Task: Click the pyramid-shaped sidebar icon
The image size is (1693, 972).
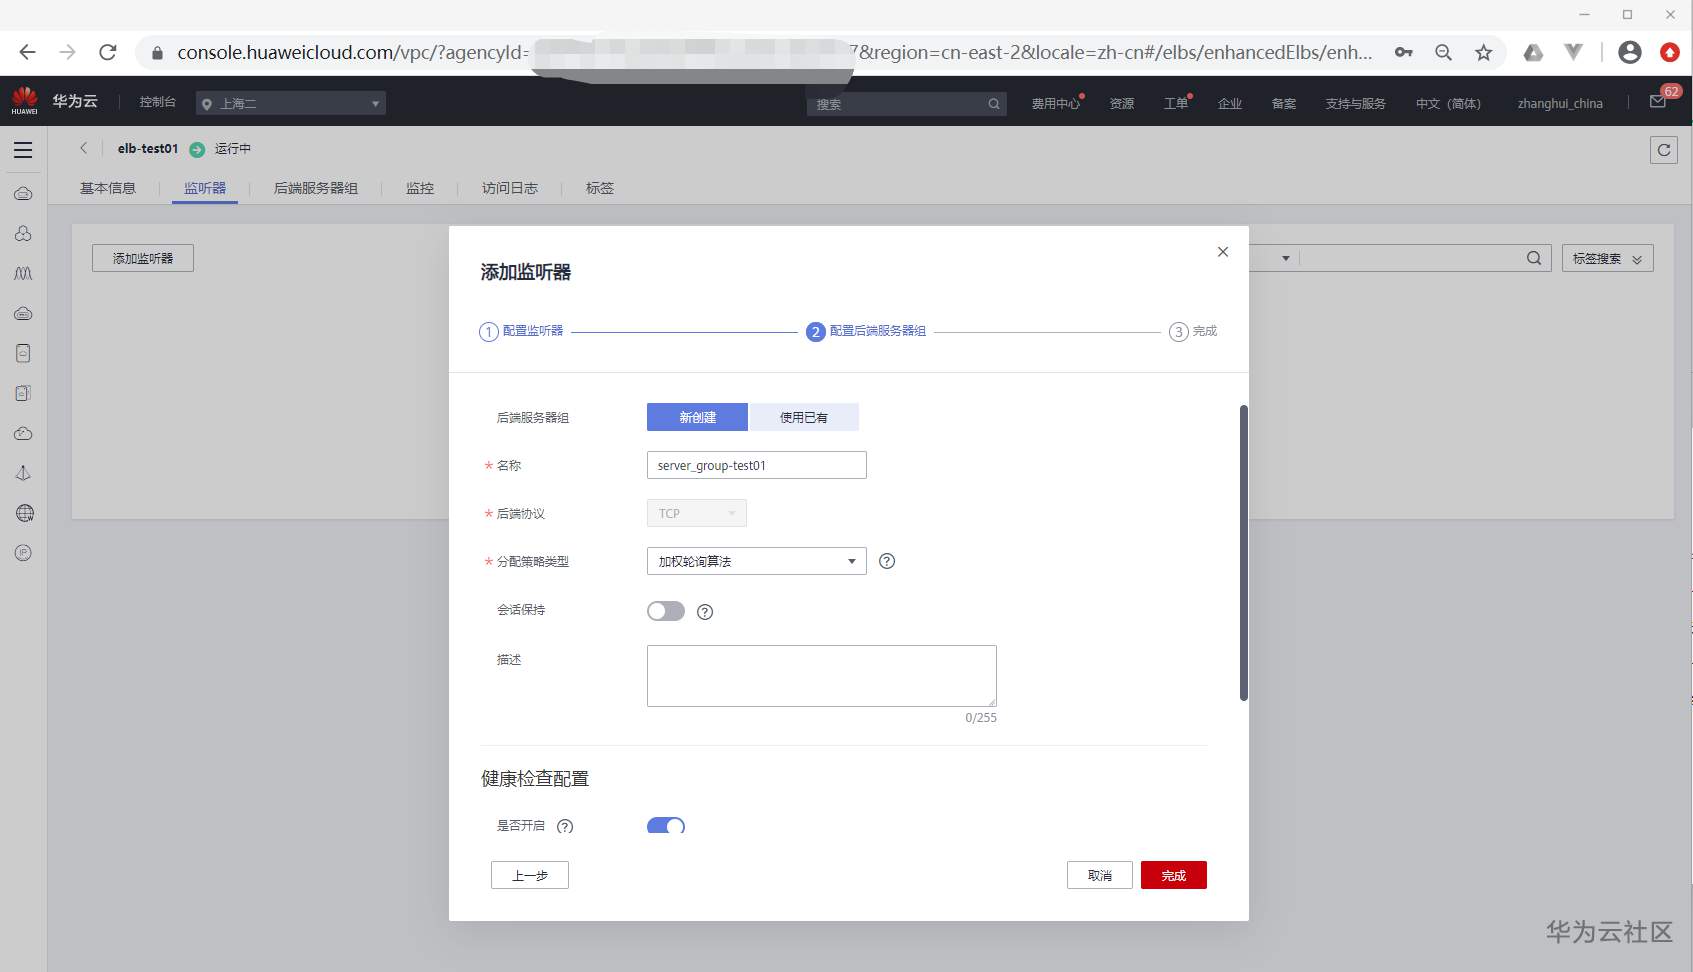Action: coord(23,473)
